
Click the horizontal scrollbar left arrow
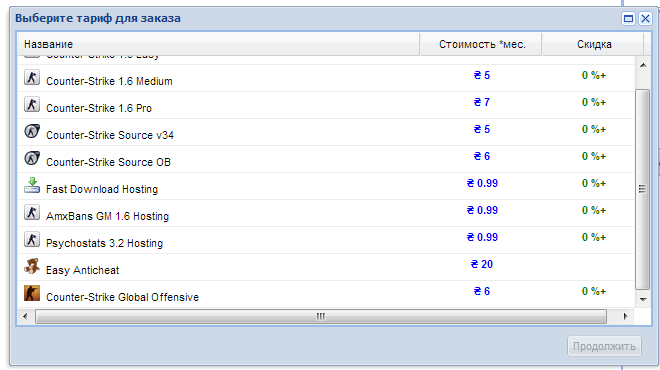click(x=25, y=316)
